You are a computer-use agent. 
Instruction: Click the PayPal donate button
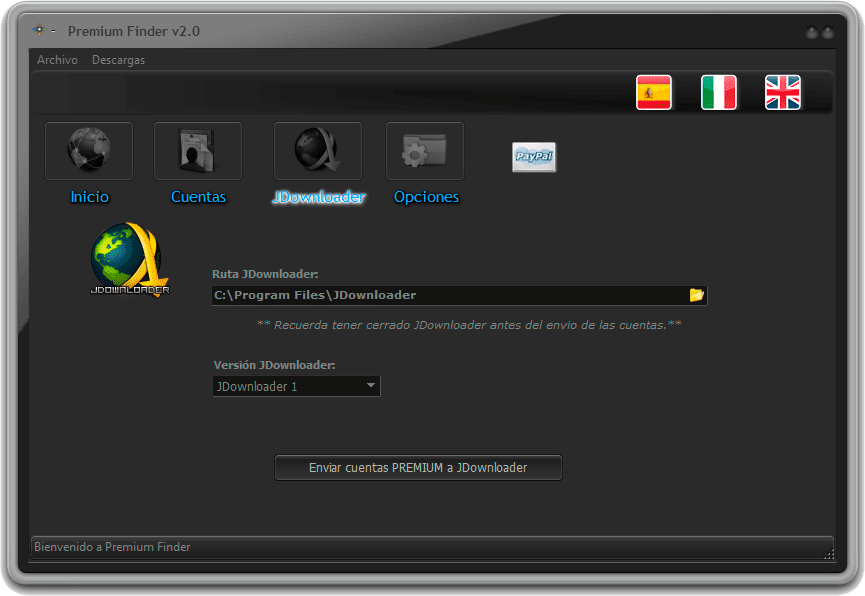(x=534, y=157)
